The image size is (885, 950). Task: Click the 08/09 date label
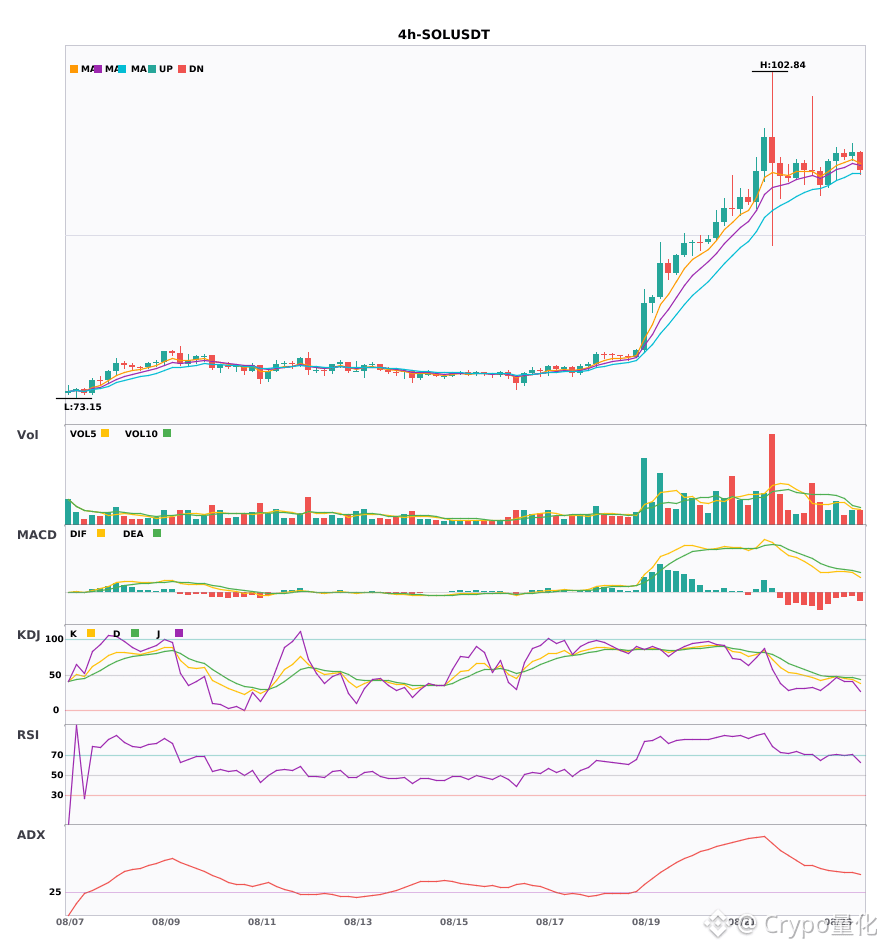click(166, 922)
